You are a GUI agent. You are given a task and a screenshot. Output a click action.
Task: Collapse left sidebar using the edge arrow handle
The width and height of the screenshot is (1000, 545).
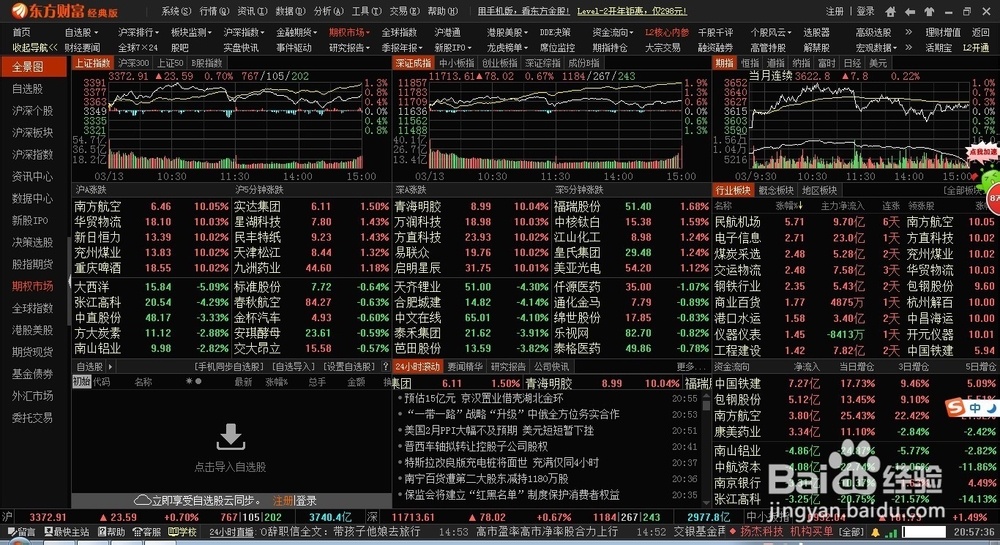[x=70, y=282]
